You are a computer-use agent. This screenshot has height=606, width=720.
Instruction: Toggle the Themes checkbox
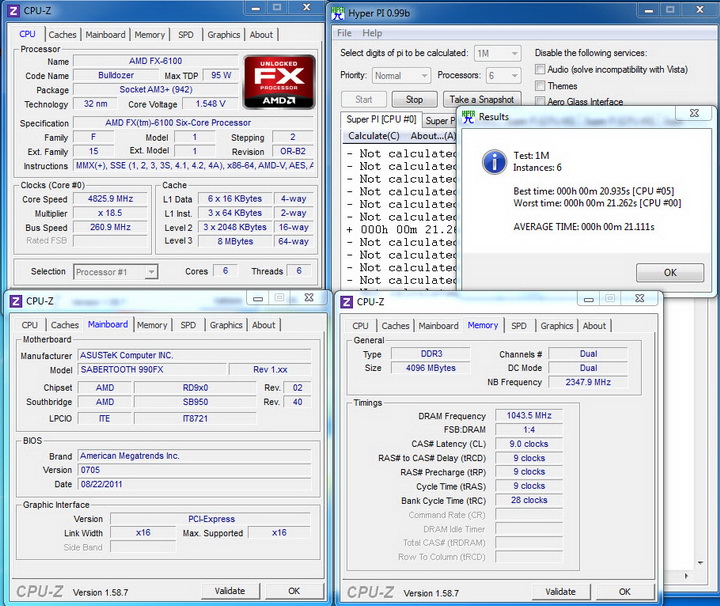540,86
